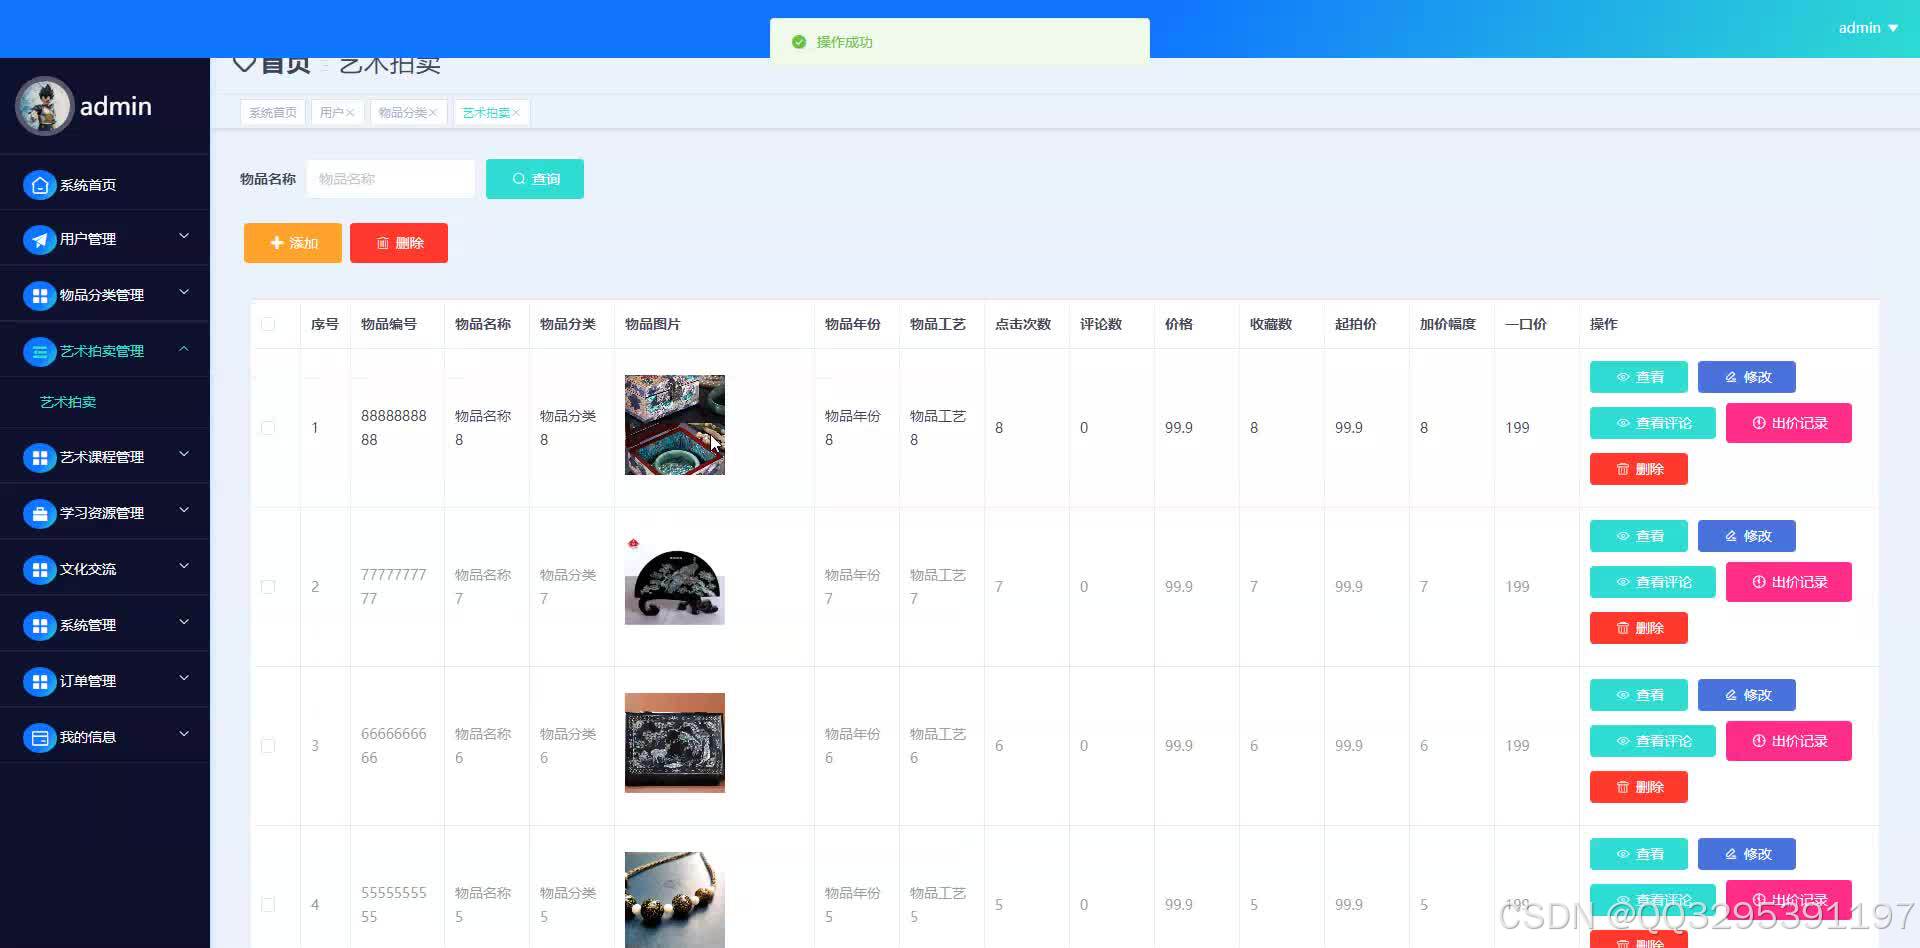Click the 添加 button to add item
Screen dimensions: 1920x948
pyautogui.click(x=292, y=242)
